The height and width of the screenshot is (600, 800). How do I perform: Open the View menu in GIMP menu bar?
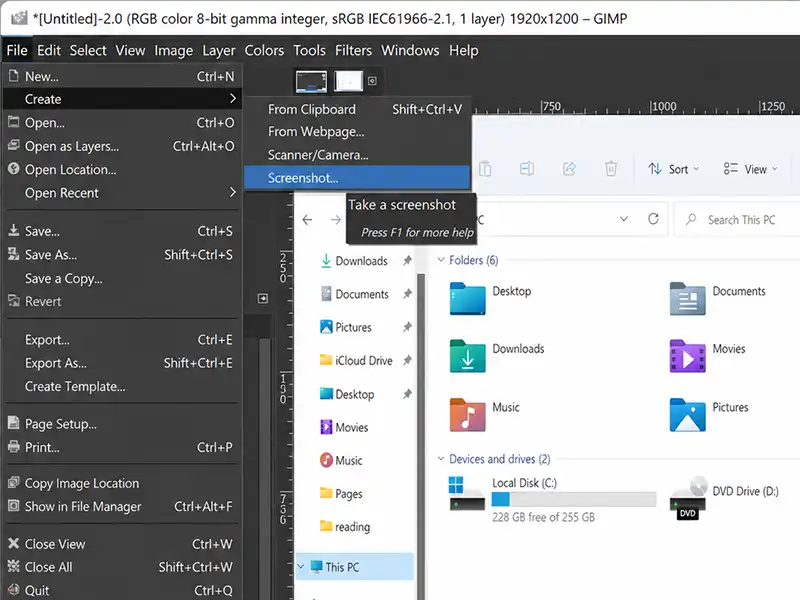pos(130,51)
